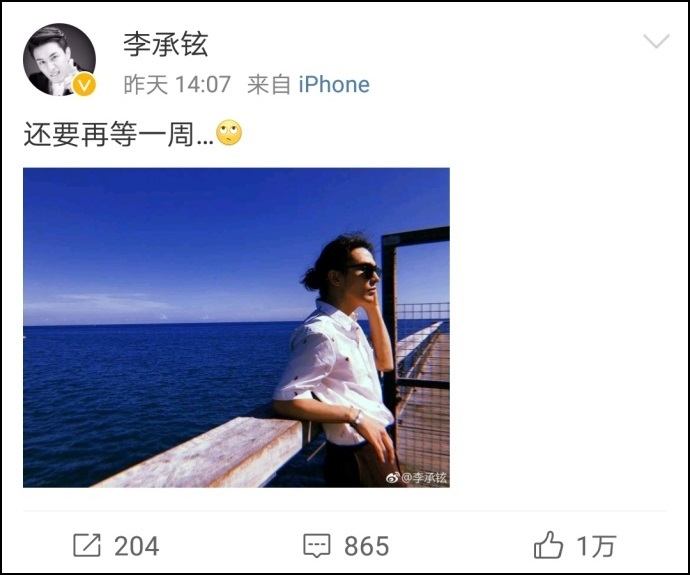Click the eye-rolling emoji in the post

(229, 132)
